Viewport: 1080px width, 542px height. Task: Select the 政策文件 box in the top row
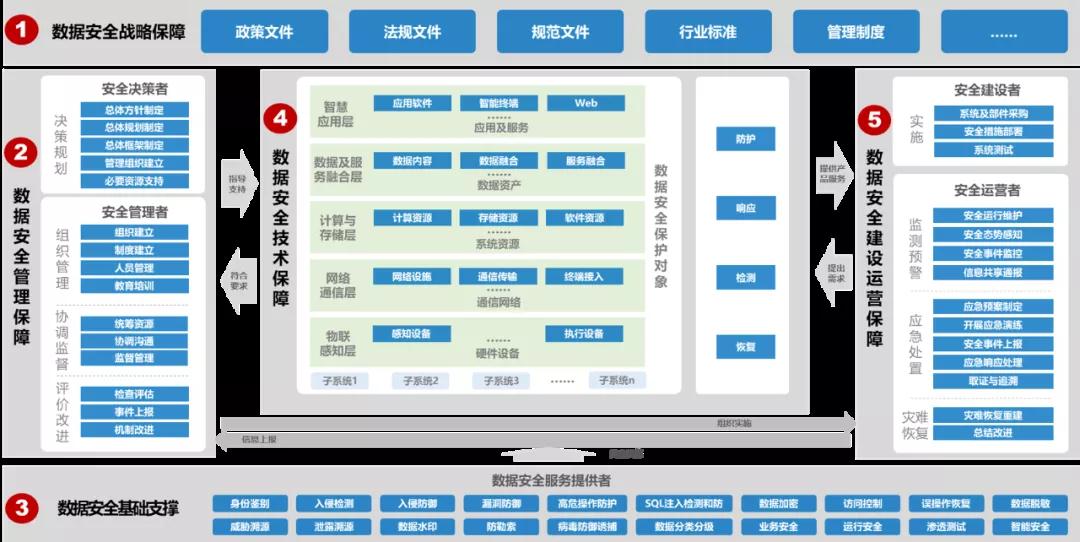click(x=264, y=31)
